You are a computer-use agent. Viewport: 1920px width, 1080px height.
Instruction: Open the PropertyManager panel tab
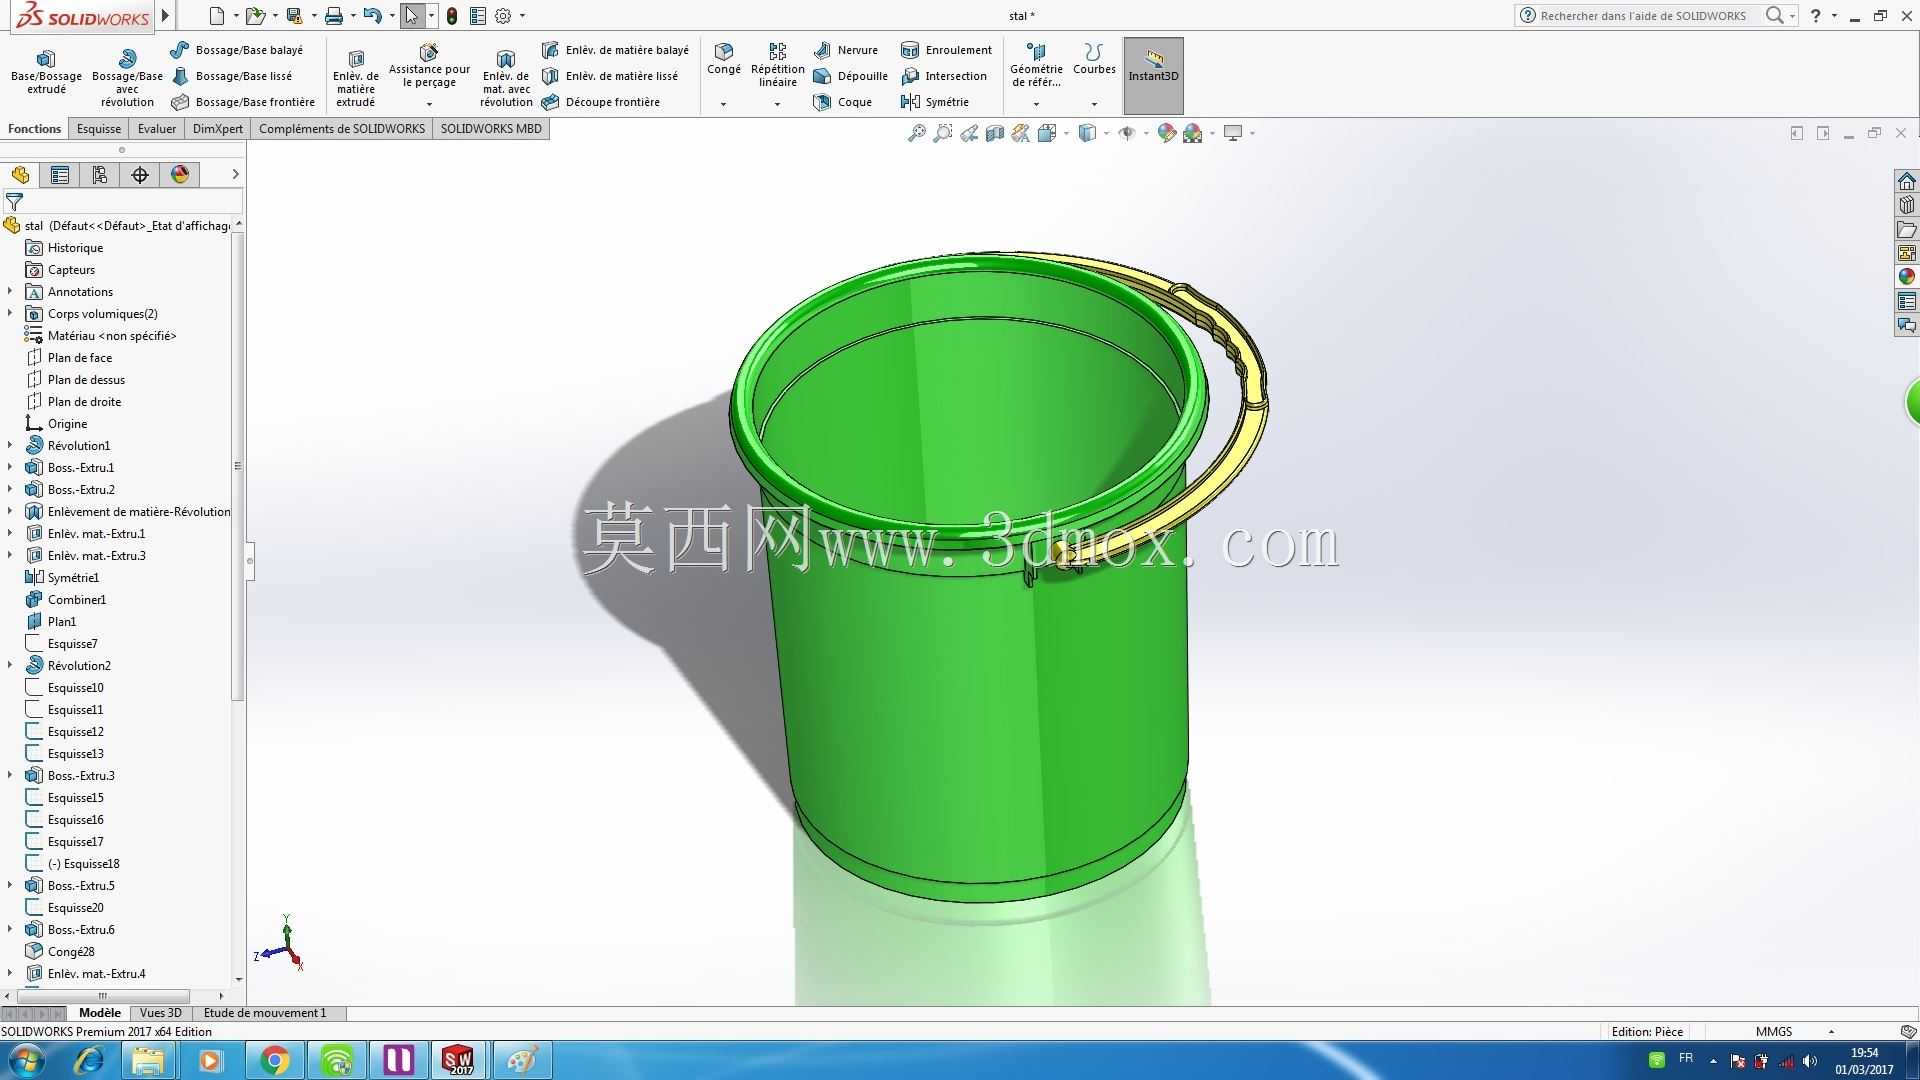pyautogui.click(x=60, y=175)
